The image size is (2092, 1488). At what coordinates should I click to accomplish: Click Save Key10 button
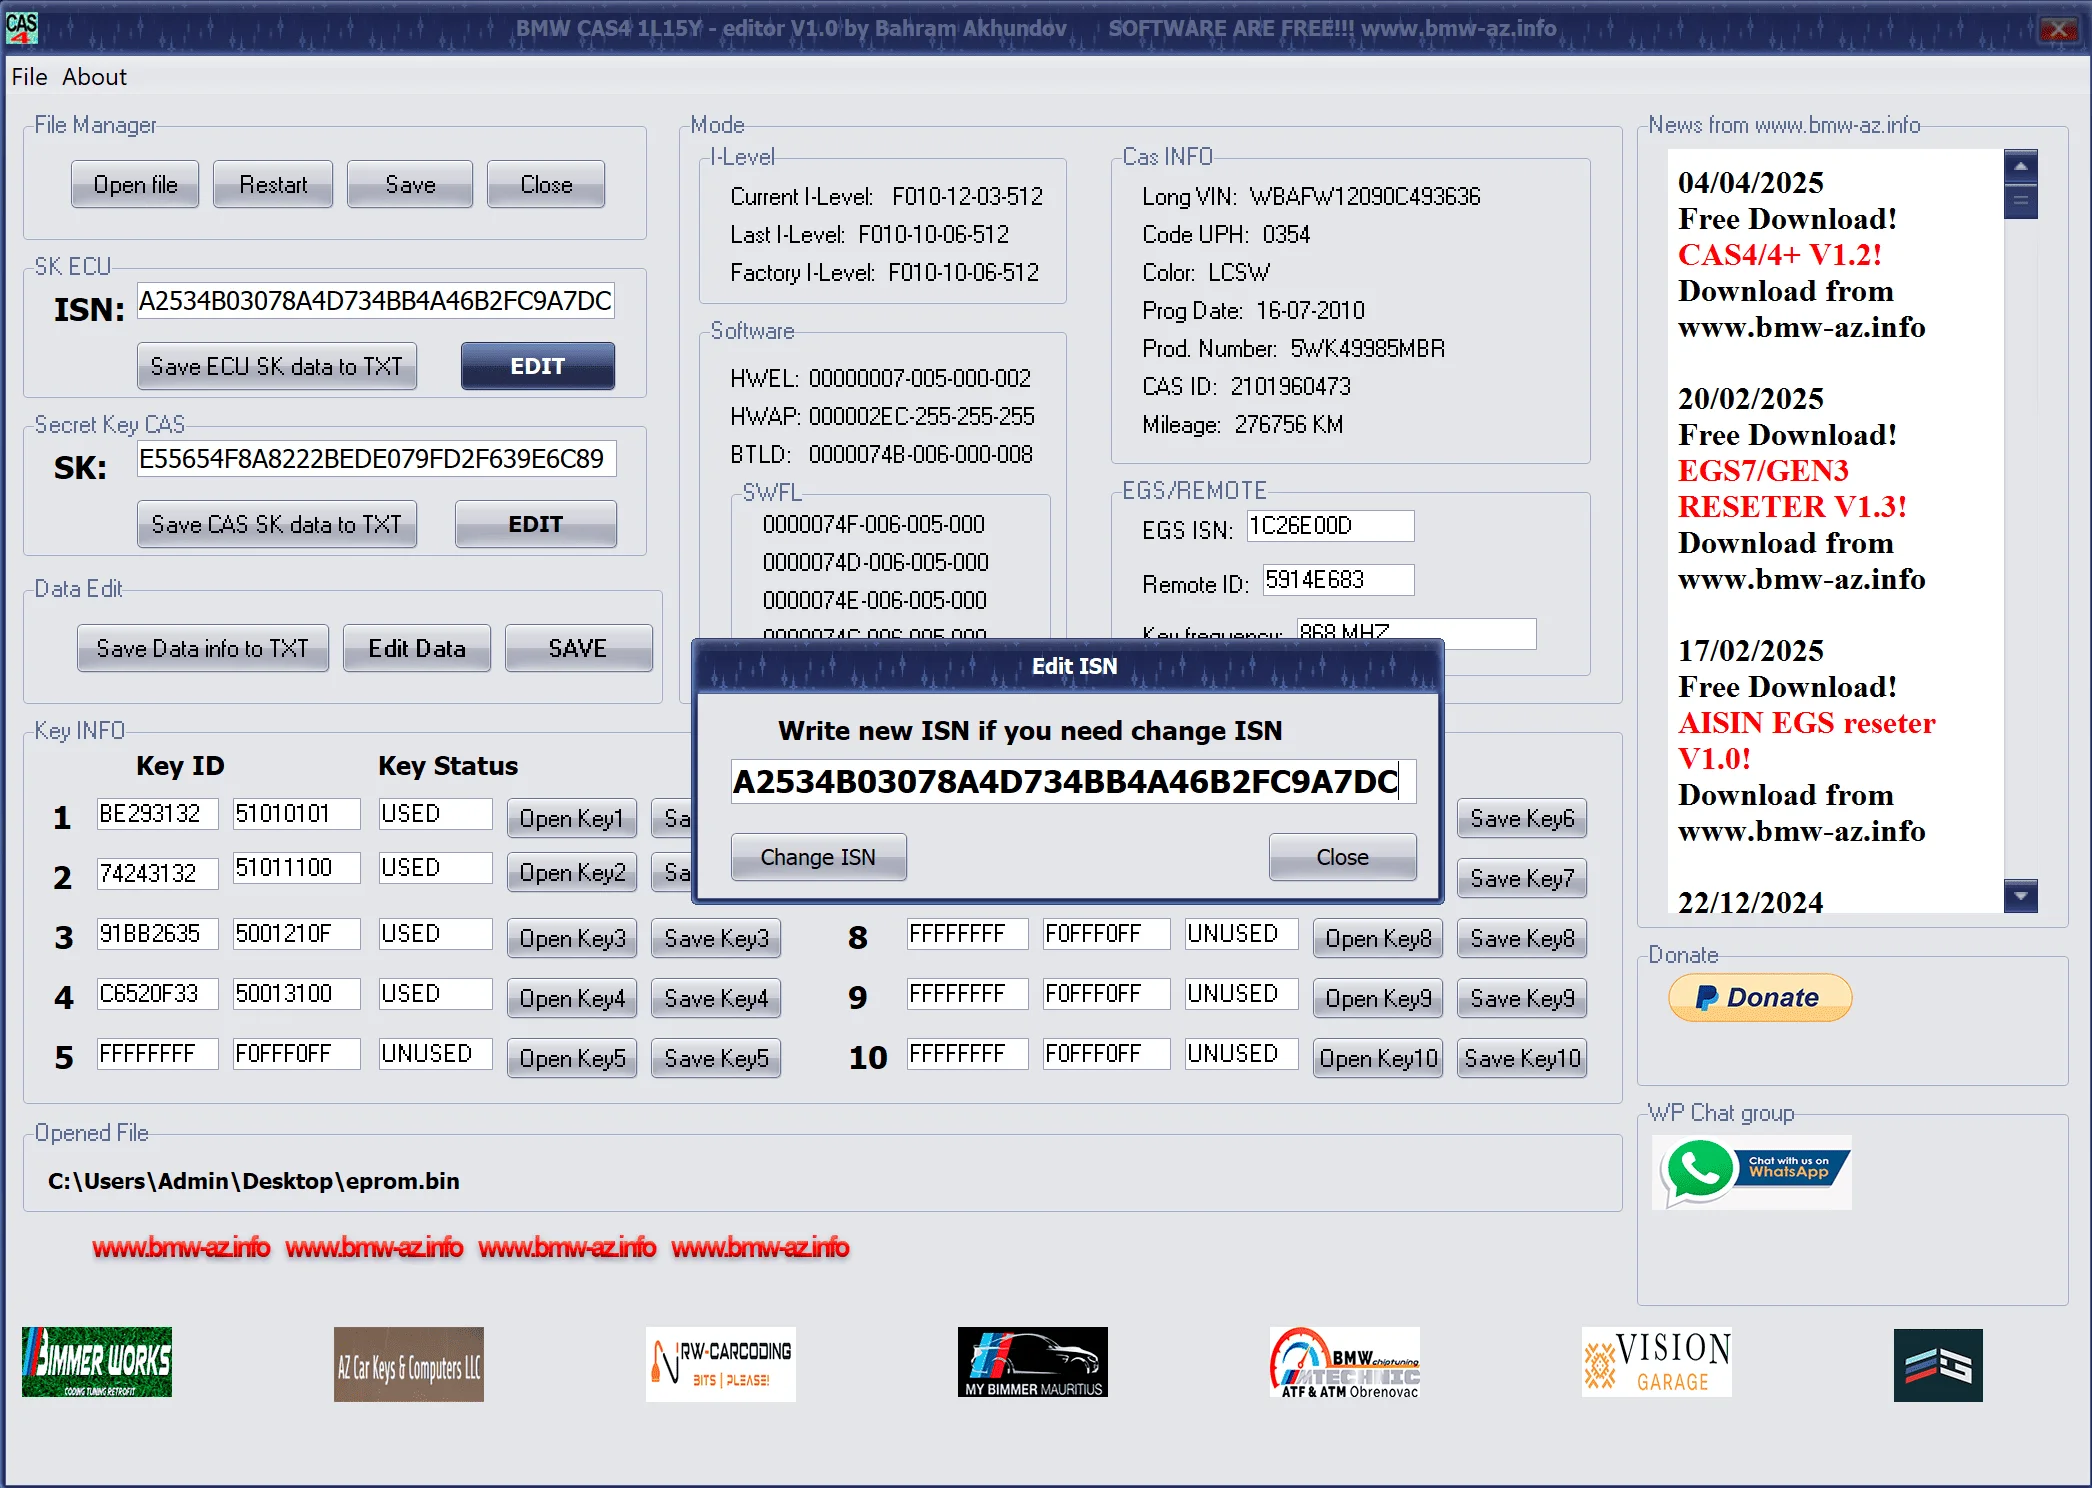coord(1522,1058)
